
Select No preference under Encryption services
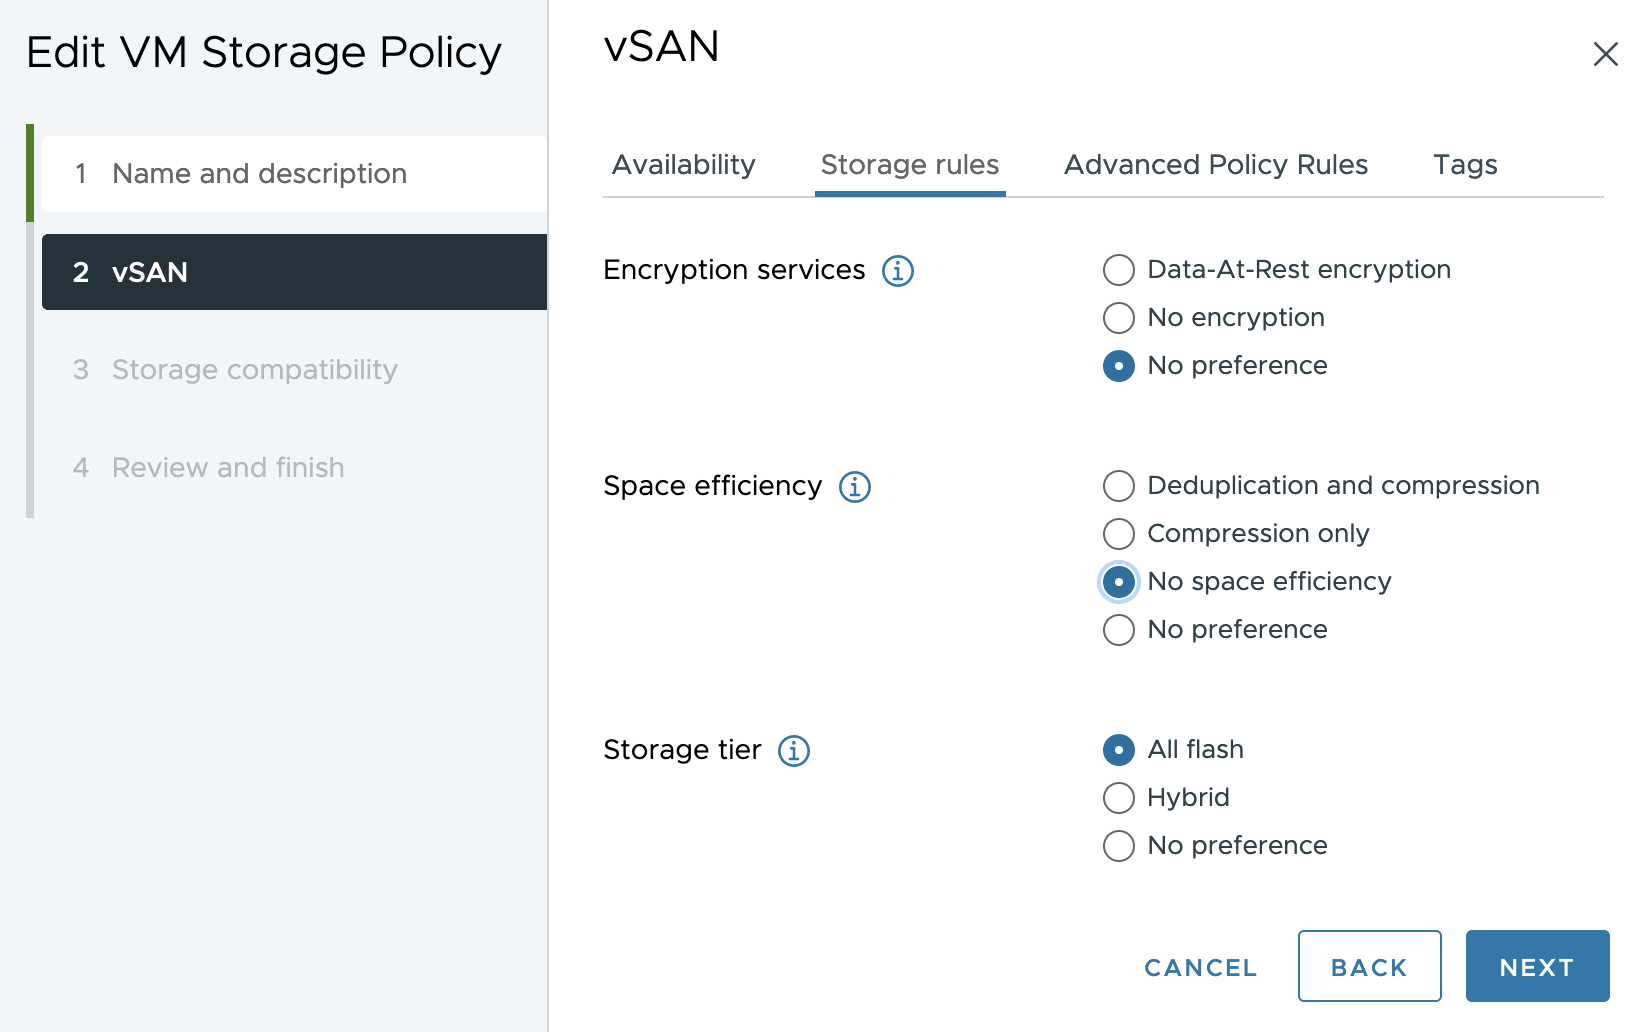(1118, 366)
